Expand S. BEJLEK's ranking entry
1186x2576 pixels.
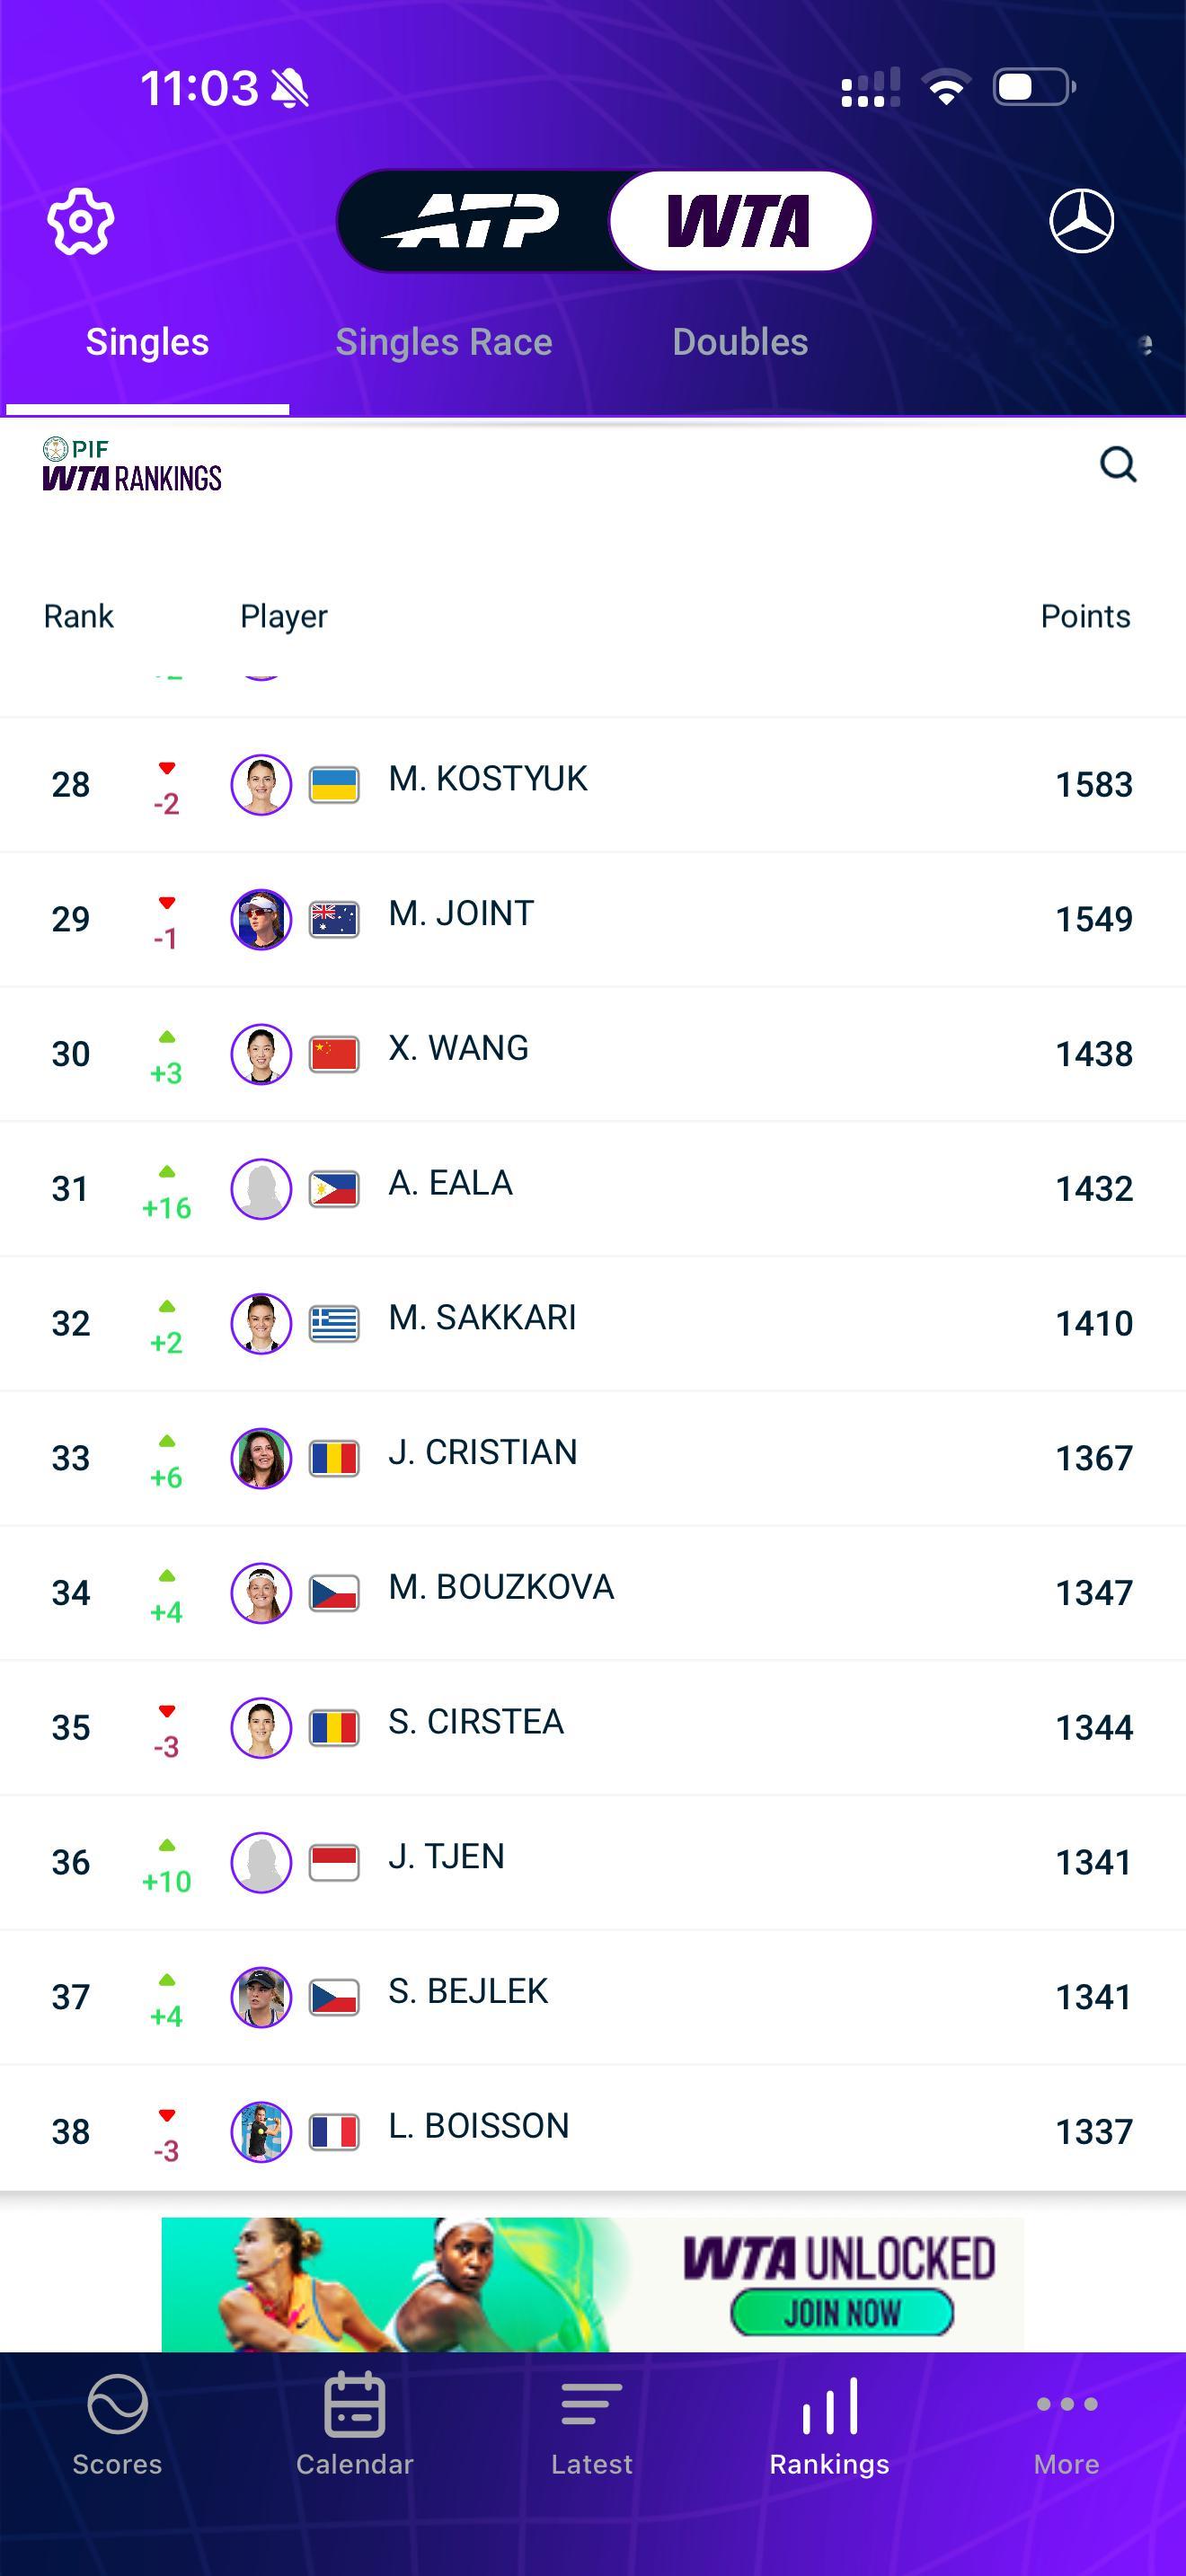pyautogui.click(x=593, y=1996)
